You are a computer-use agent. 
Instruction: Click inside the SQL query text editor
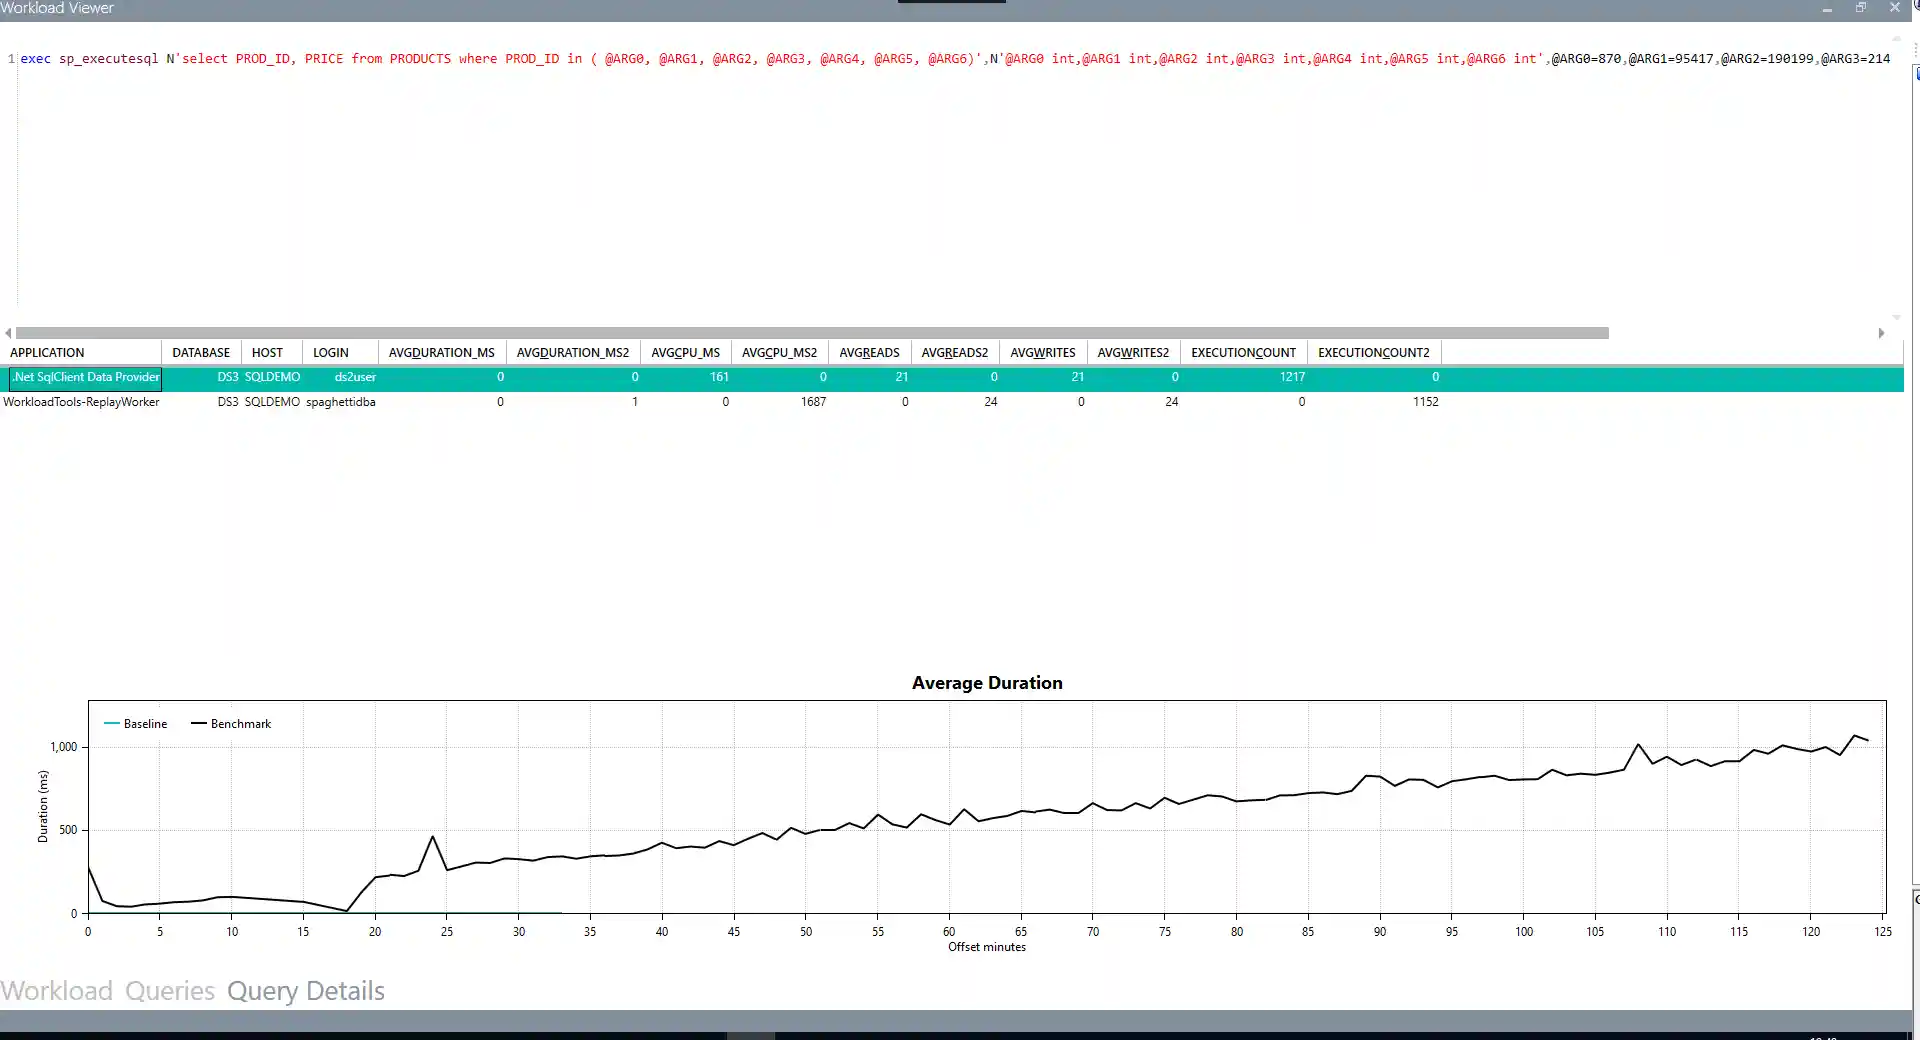click(x=900, y=180)
